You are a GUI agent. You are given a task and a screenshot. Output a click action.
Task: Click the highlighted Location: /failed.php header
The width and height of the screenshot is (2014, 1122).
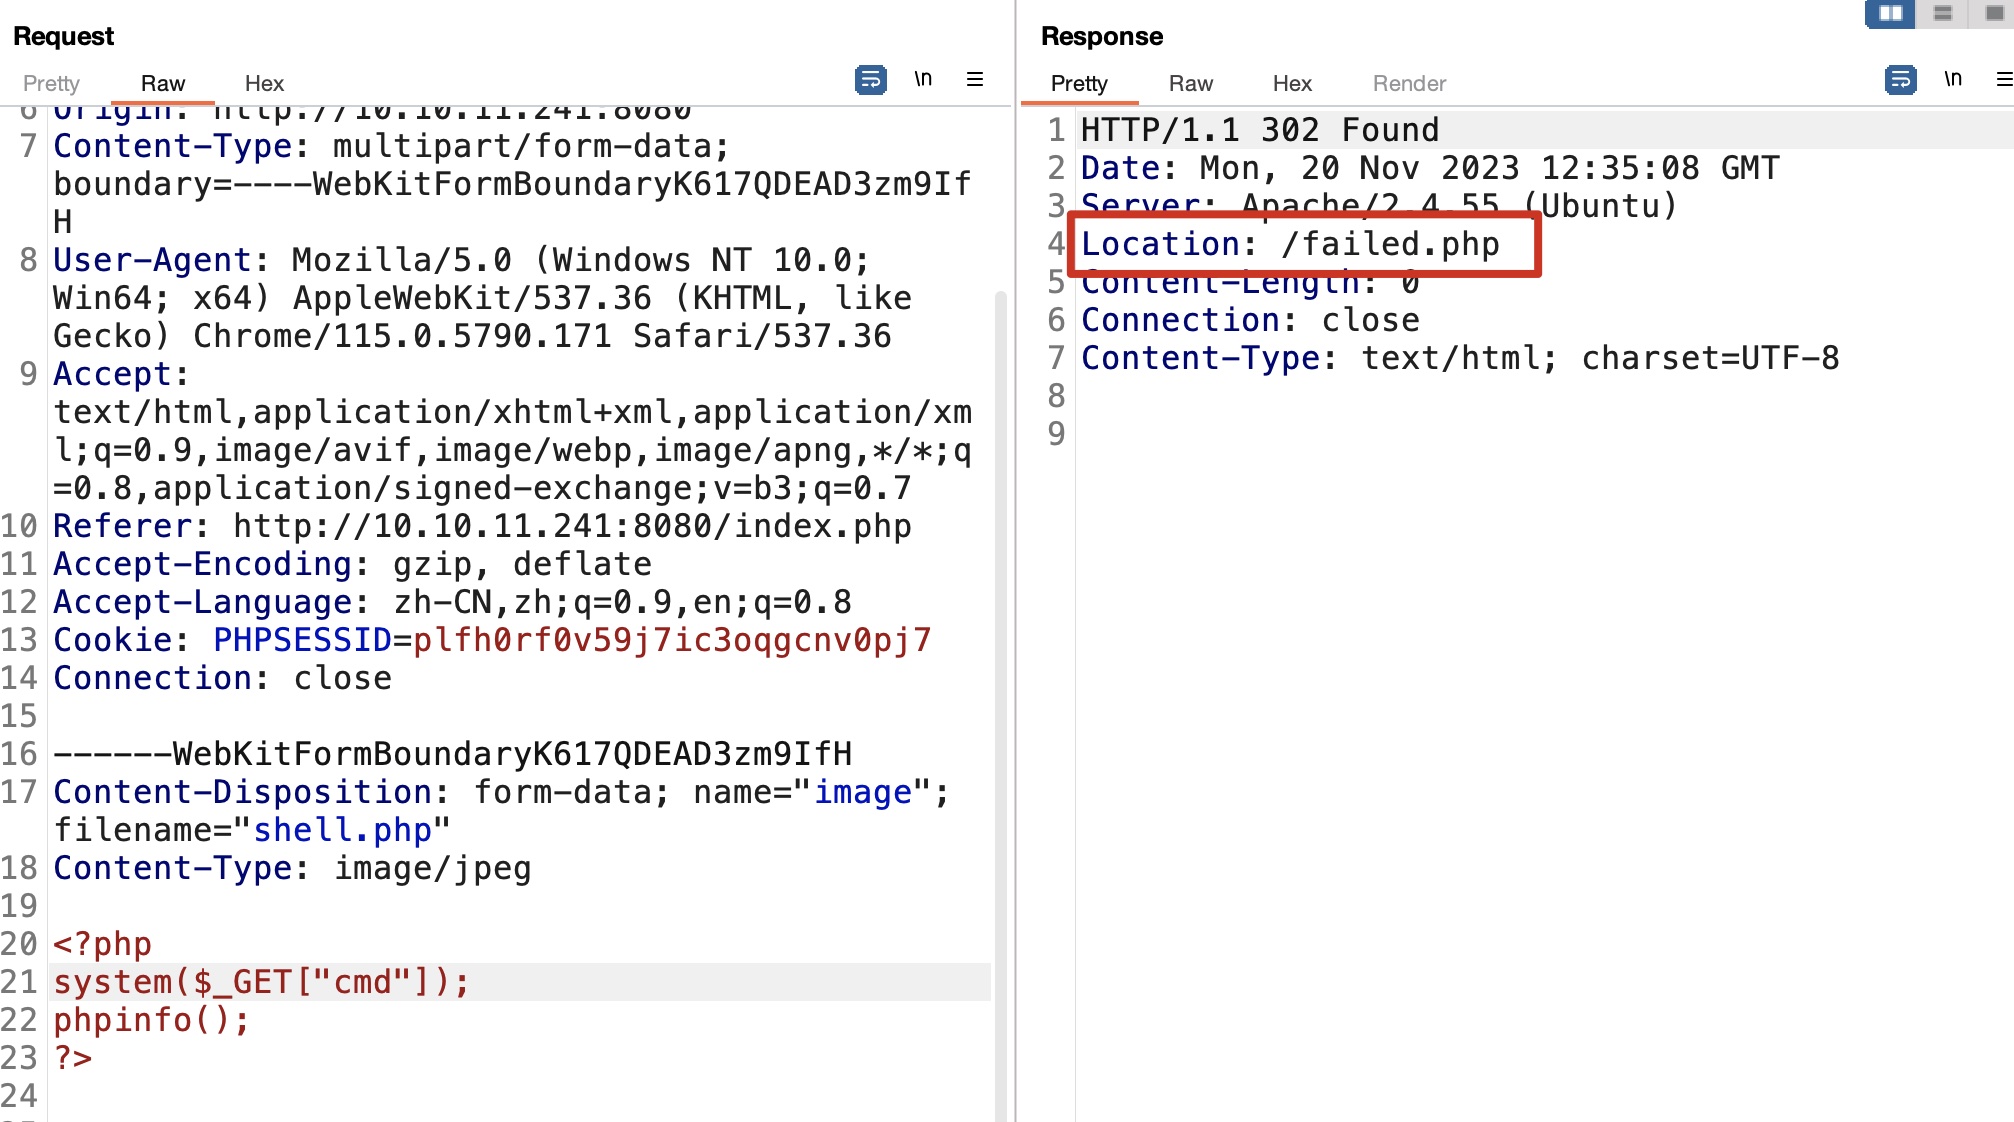pyautogui.click(x=1290, y=244)
